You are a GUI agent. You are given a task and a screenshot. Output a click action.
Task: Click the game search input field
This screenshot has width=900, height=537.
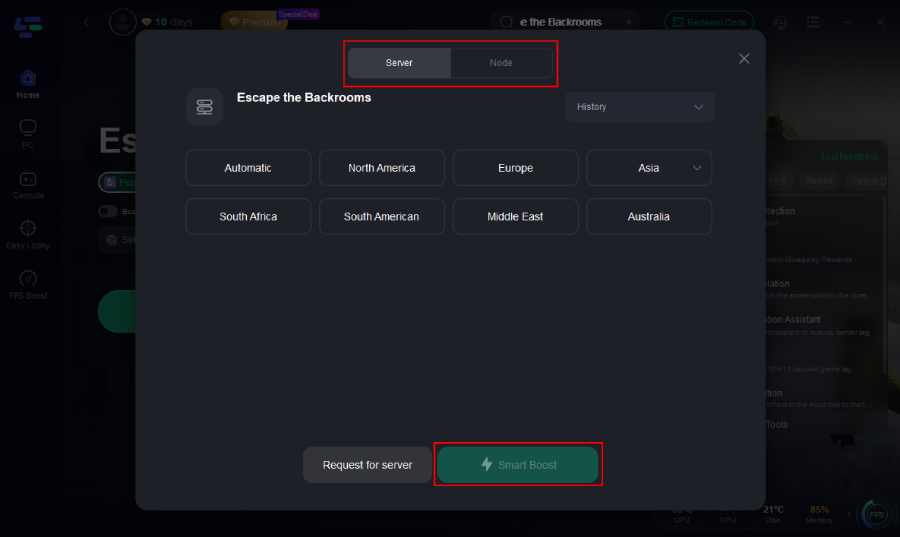coord(565,22)
